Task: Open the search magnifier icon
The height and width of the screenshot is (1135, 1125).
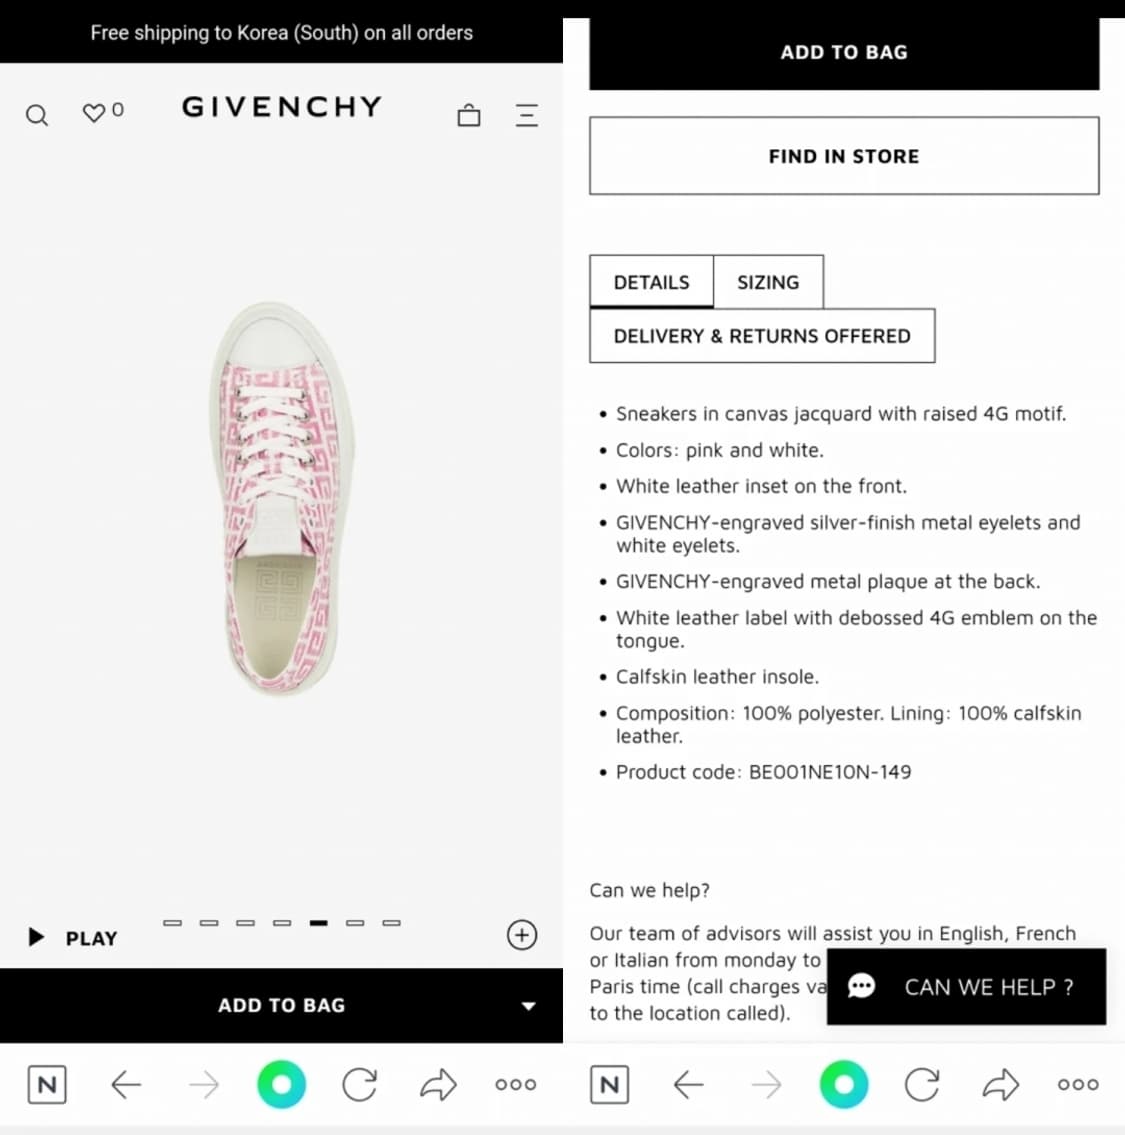Action: pos(37,115)
